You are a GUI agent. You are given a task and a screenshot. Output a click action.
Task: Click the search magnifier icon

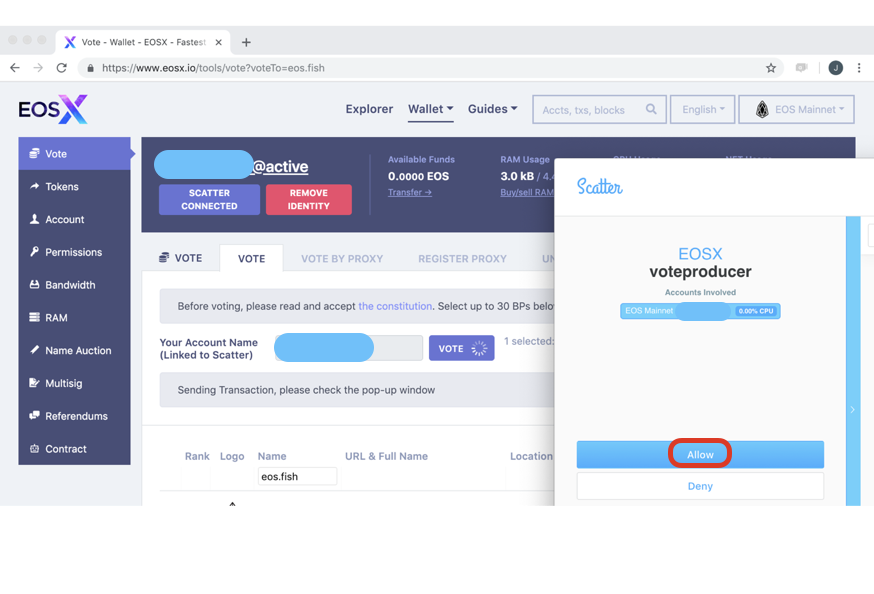pos(650,109)
